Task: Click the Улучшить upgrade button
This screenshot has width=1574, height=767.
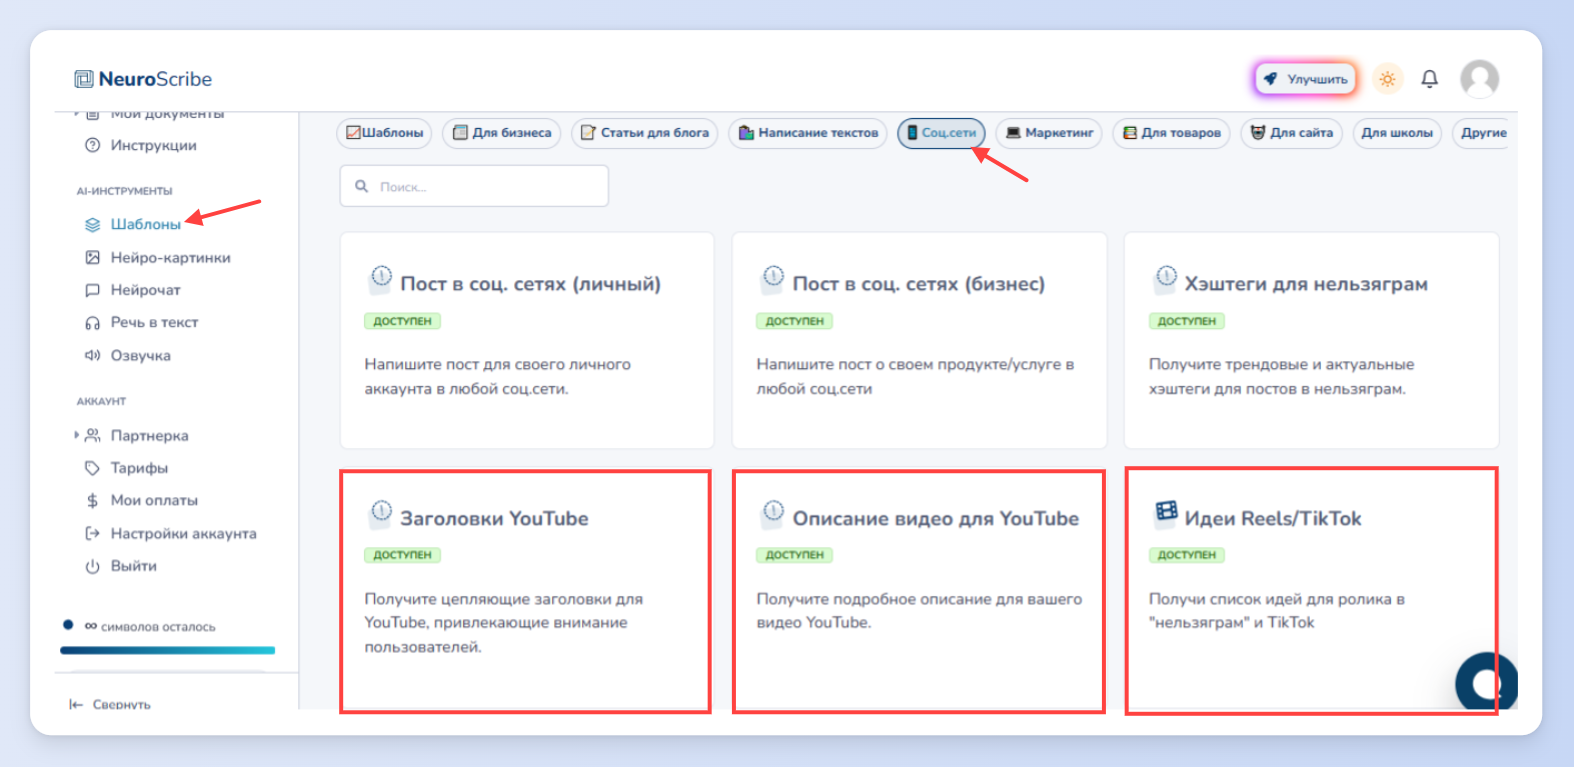Action: click(1306, 79)
